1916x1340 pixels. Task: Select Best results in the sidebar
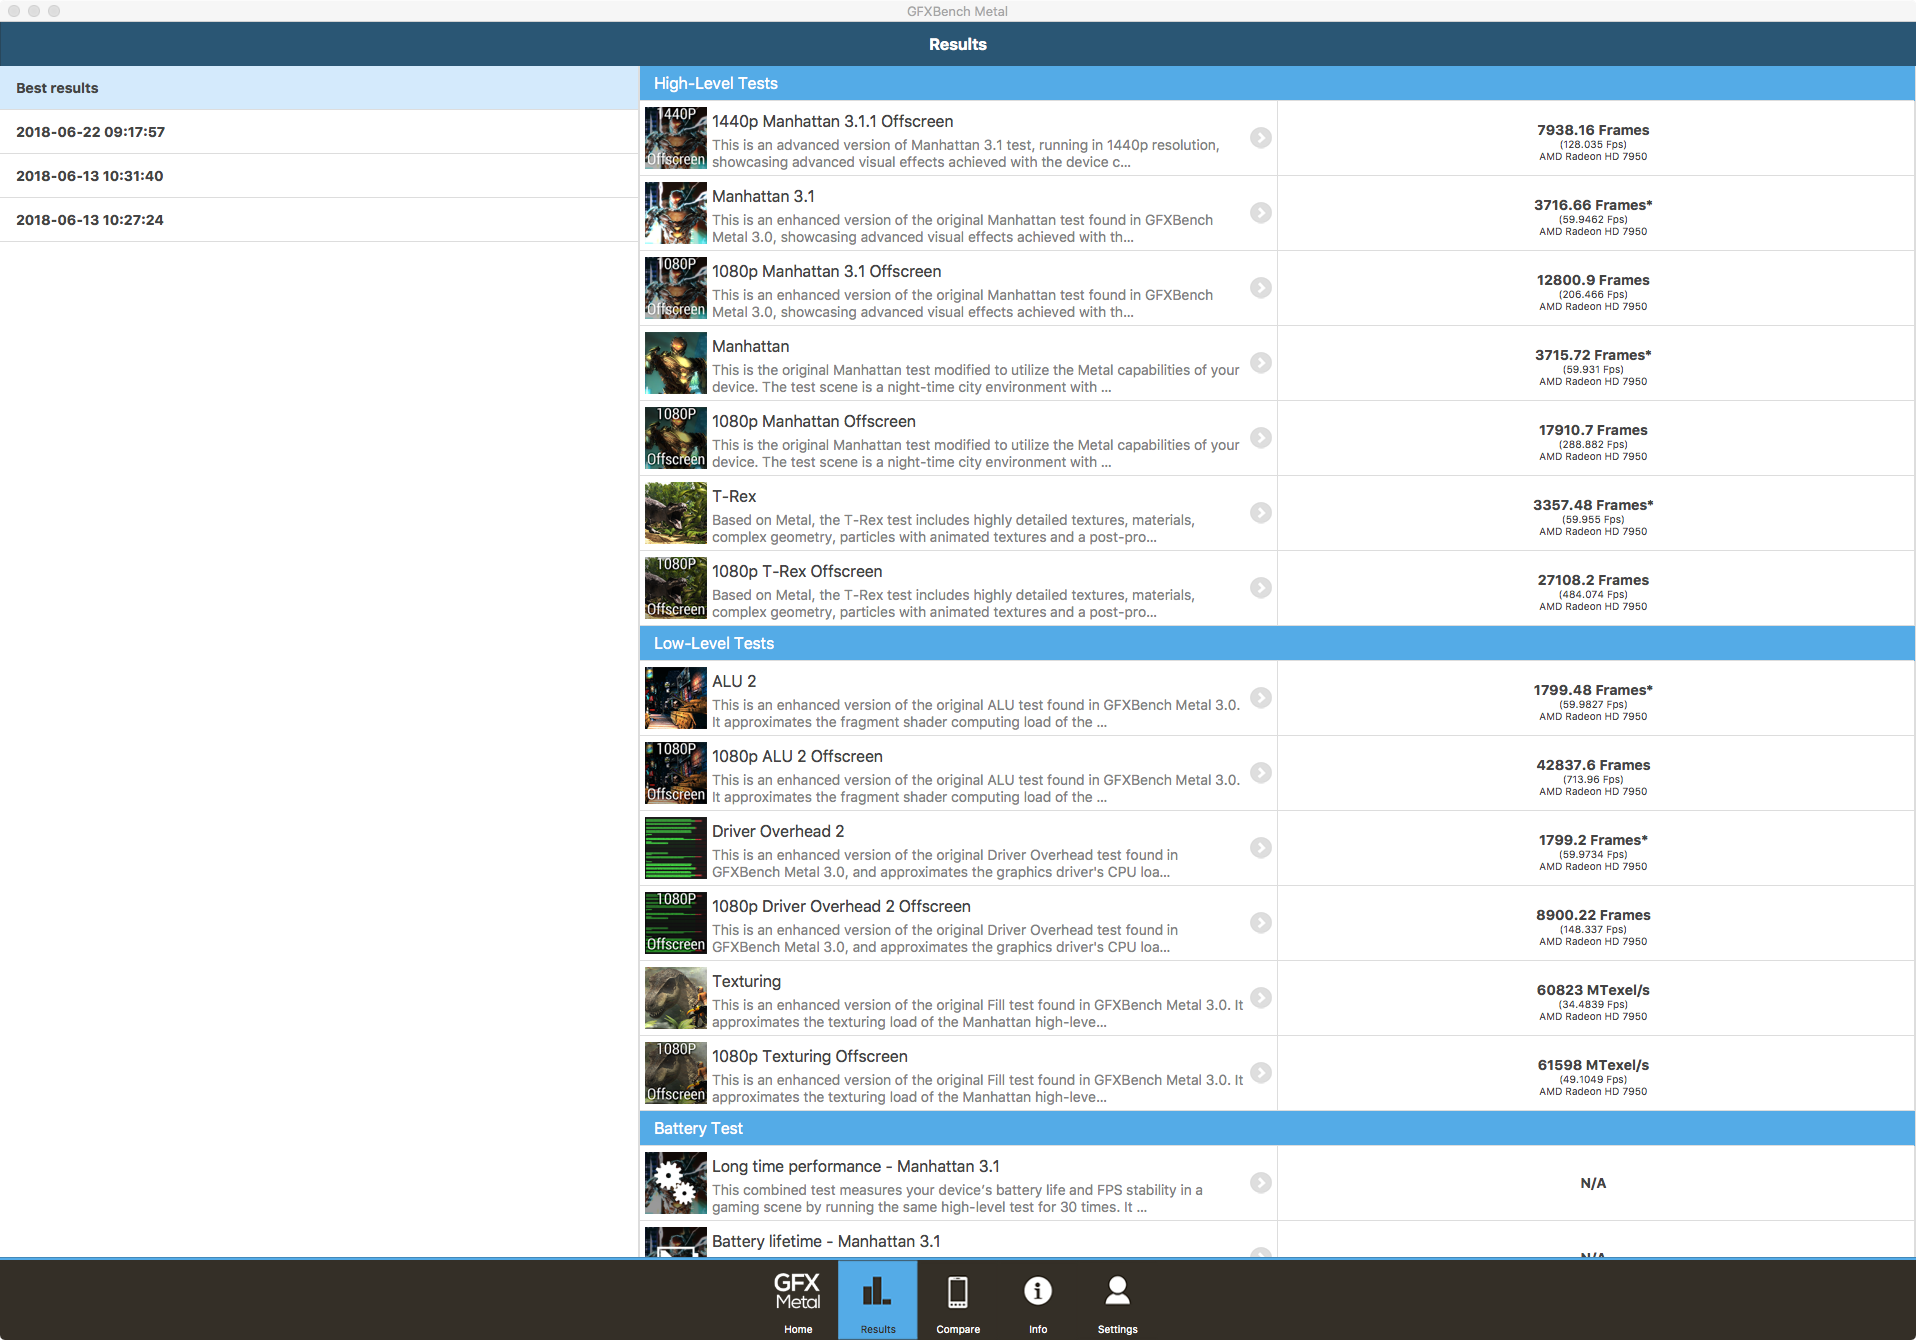pos(319,88)
